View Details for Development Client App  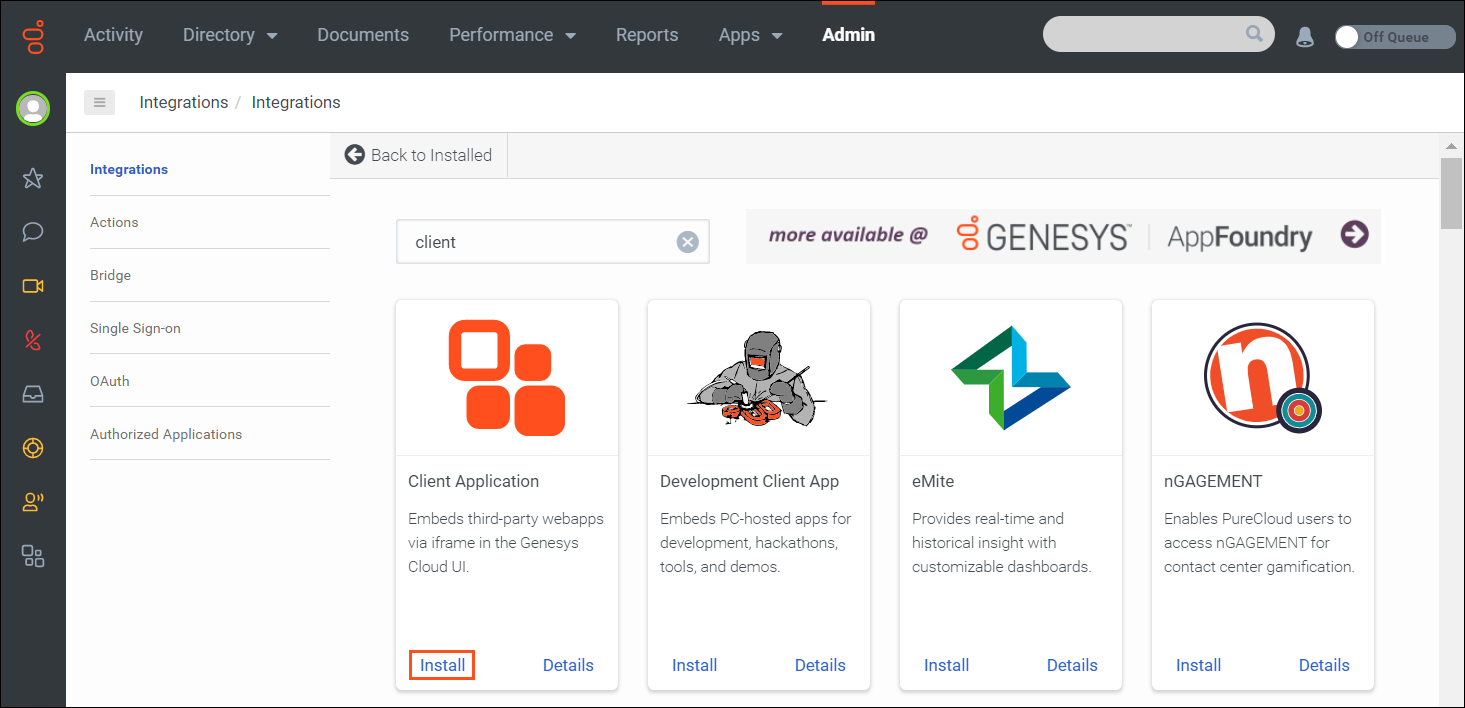(820, 665)
